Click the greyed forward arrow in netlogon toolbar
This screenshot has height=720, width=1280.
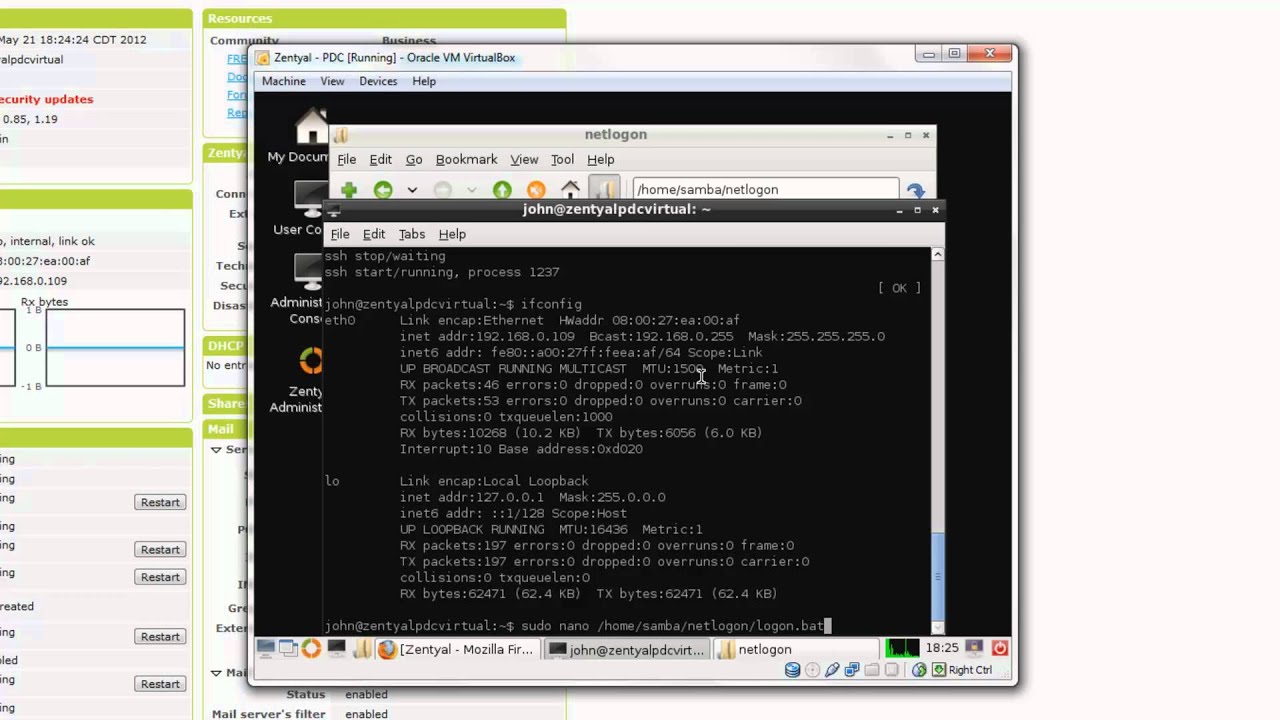[443, 189]
